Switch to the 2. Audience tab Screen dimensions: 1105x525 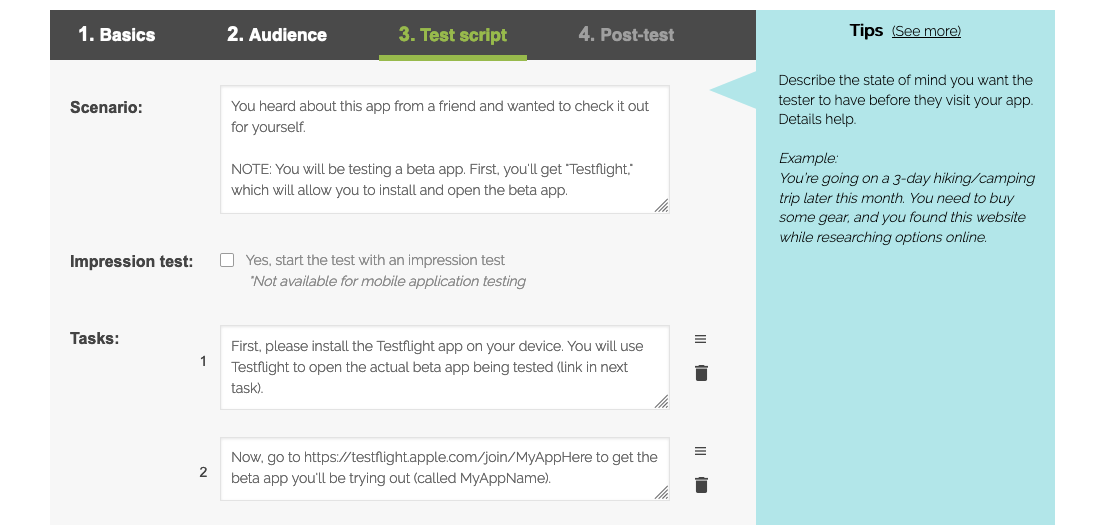pos(276,35)
